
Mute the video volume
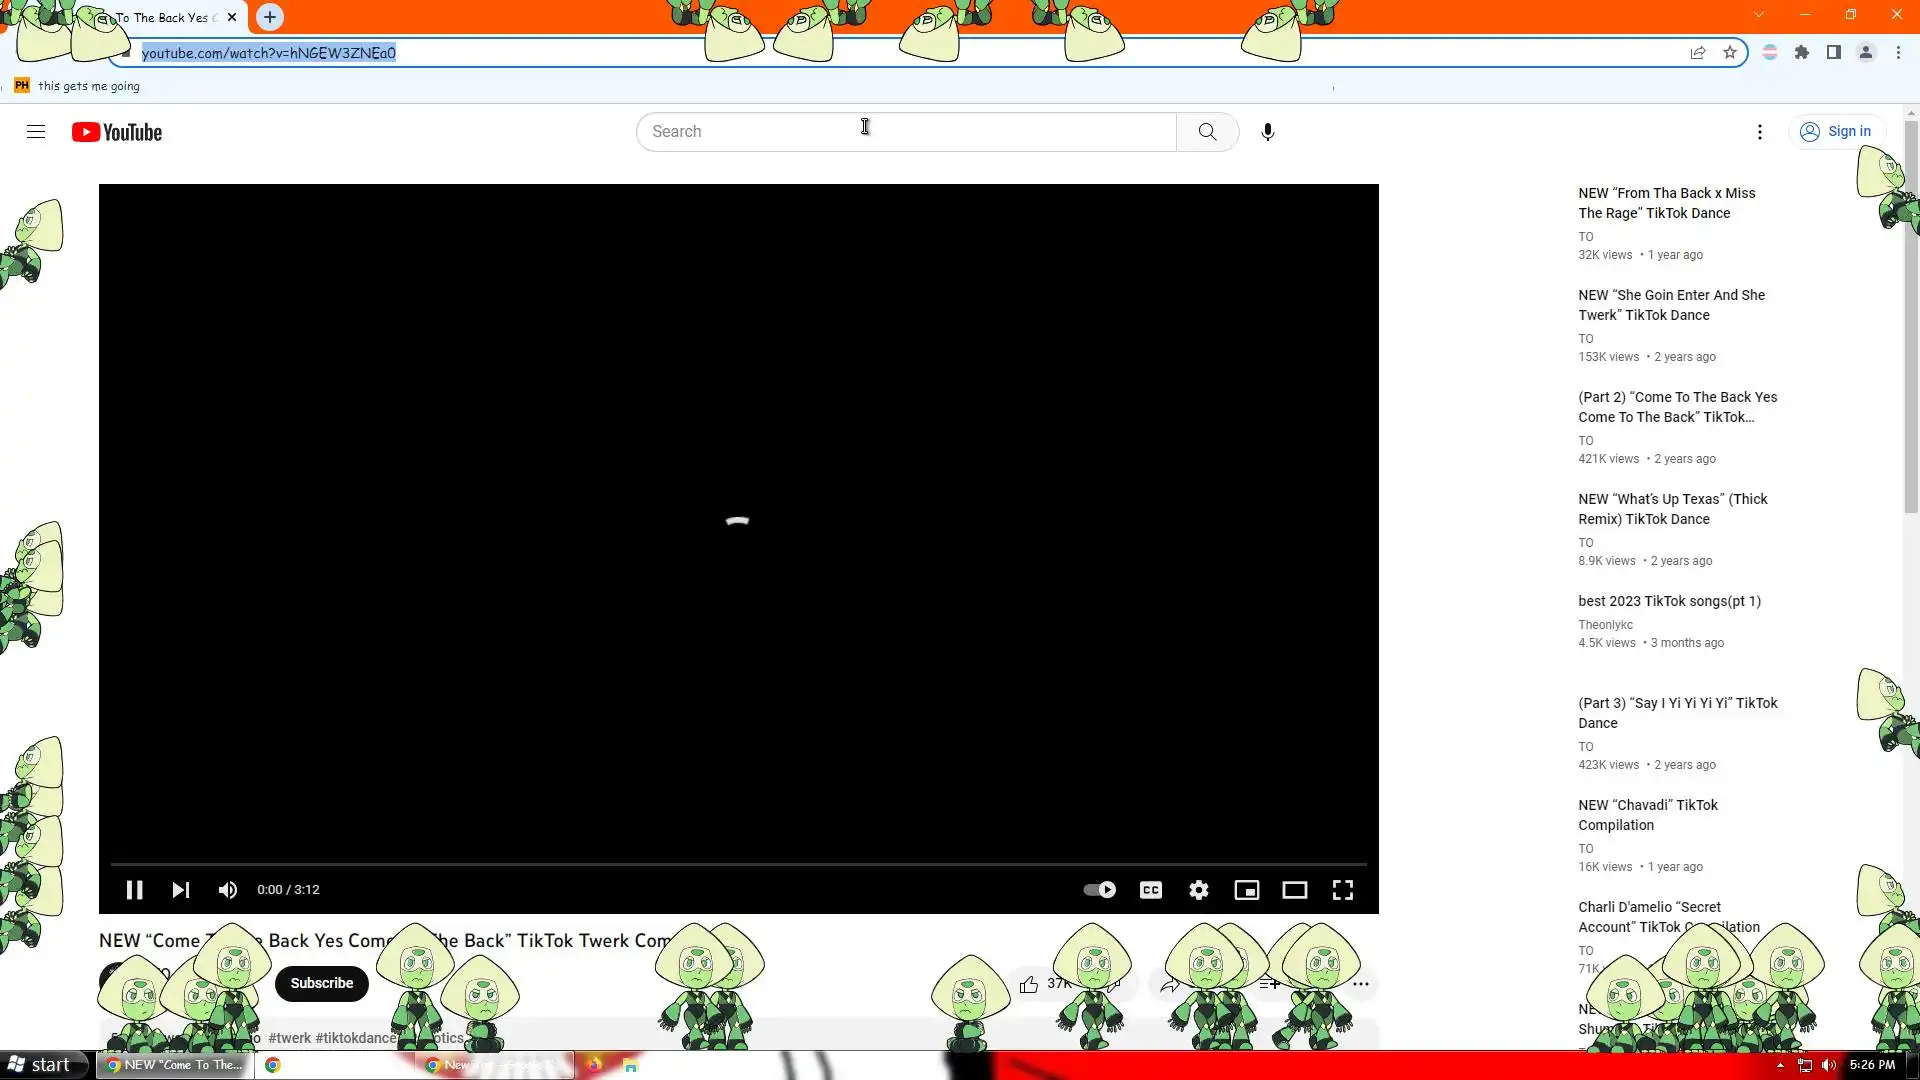(228, 890)
